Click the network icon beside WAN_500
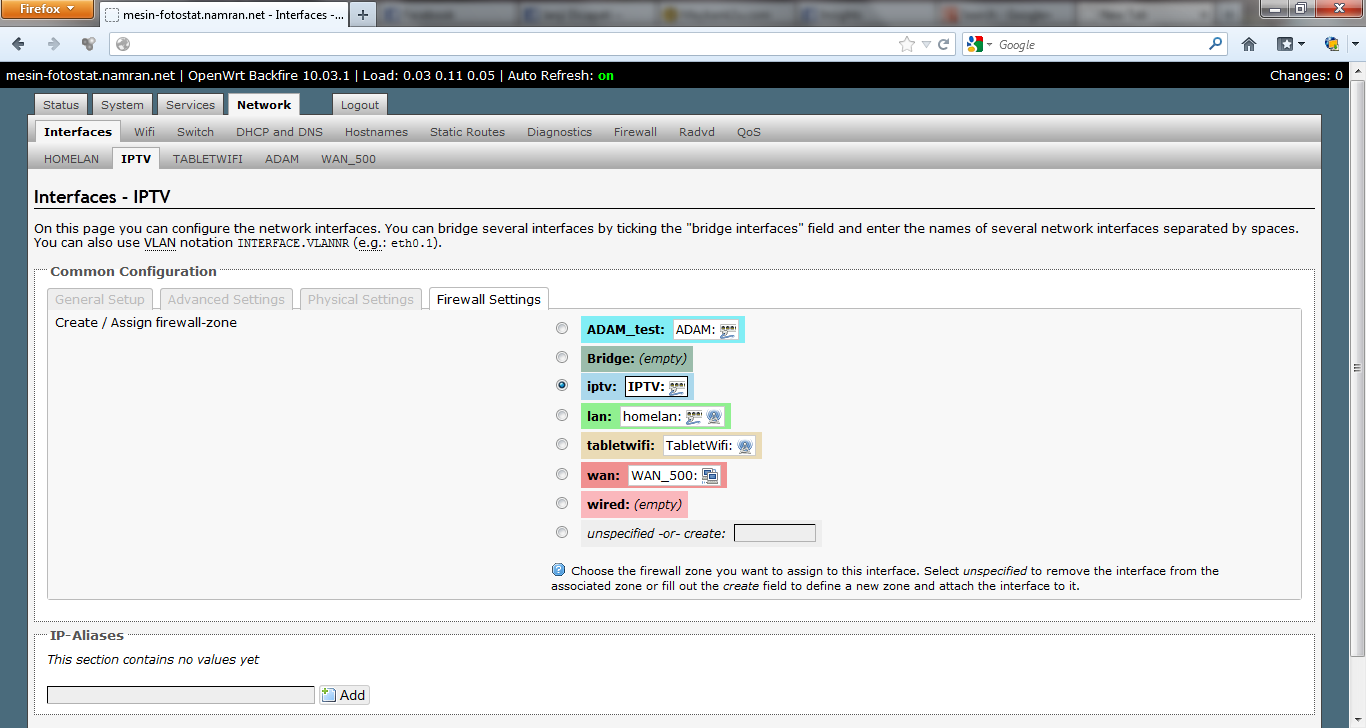The width and height of the screenshot is (1366, 728). point(710,476)
